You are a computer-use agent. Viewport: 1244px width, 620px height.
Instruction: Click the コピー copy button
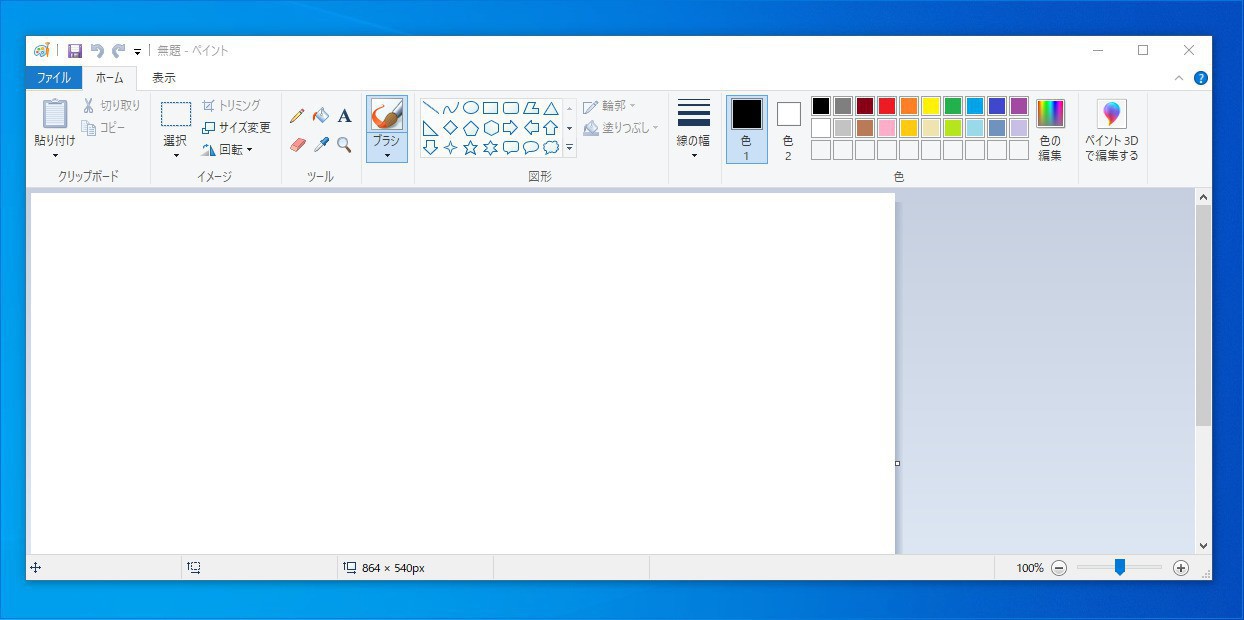click(x=103, y=128)
